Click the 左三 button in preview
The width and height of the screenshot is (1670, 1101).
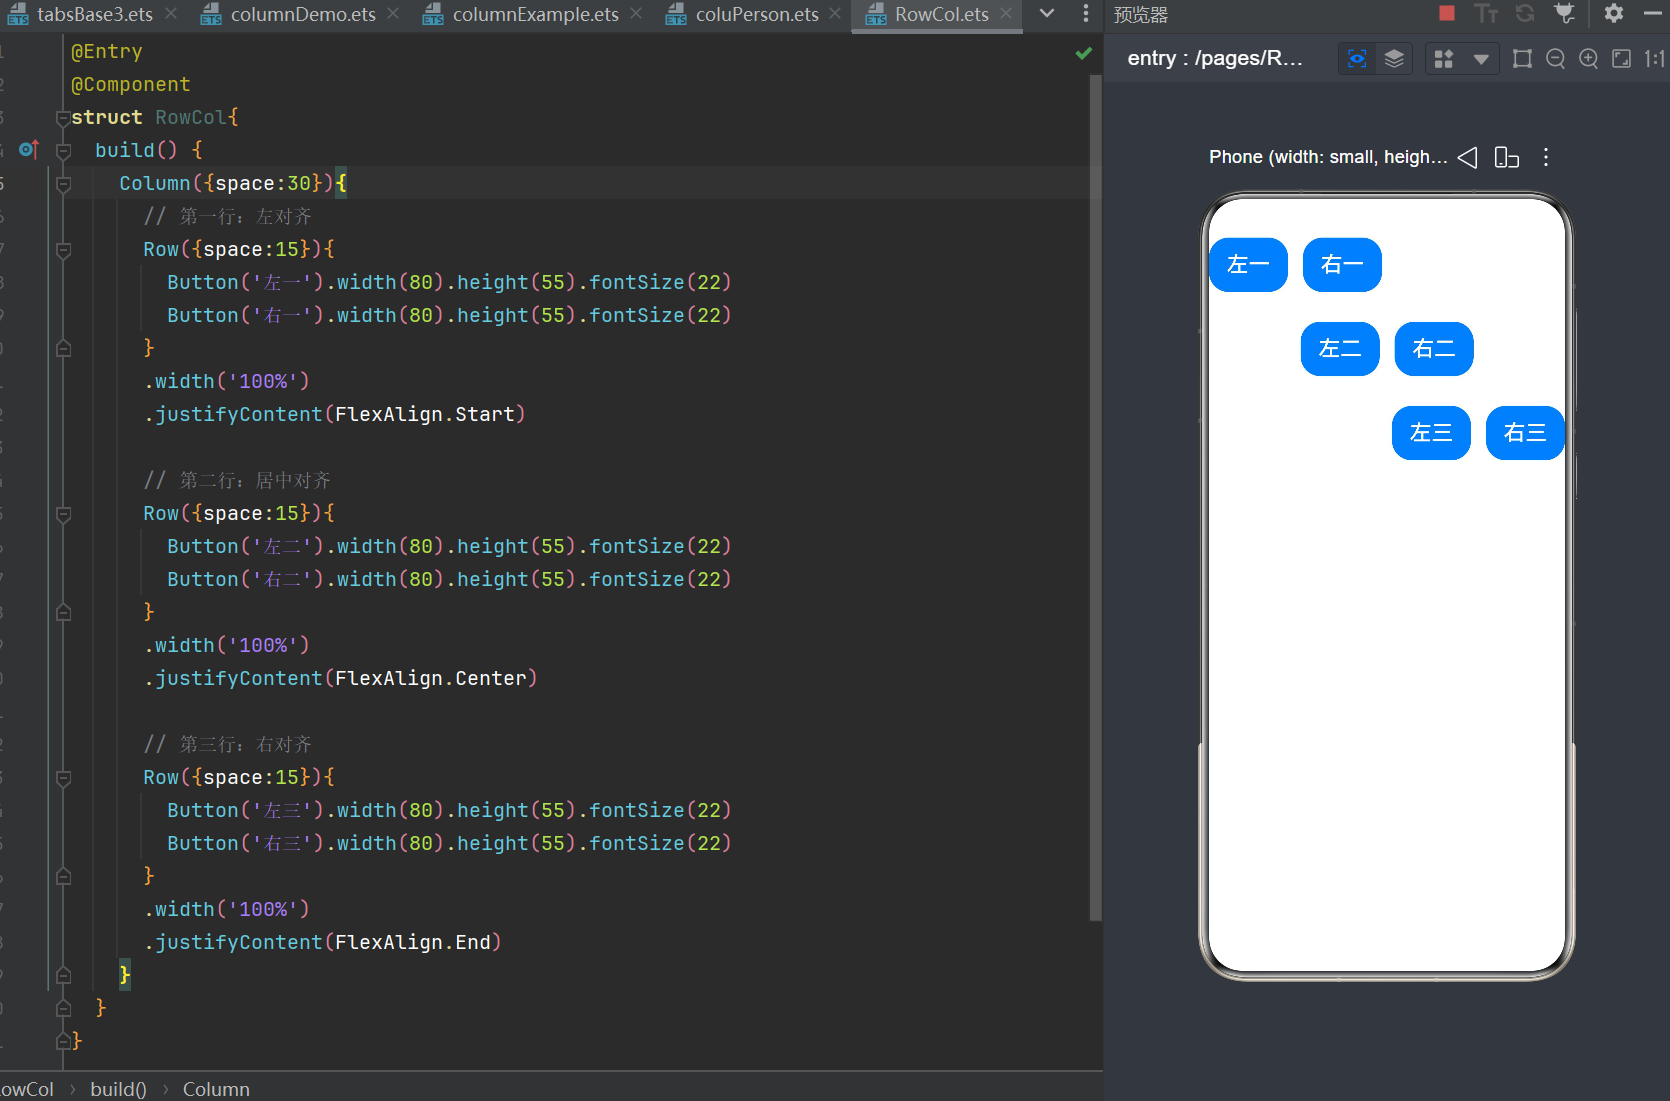coord(1431,433)
